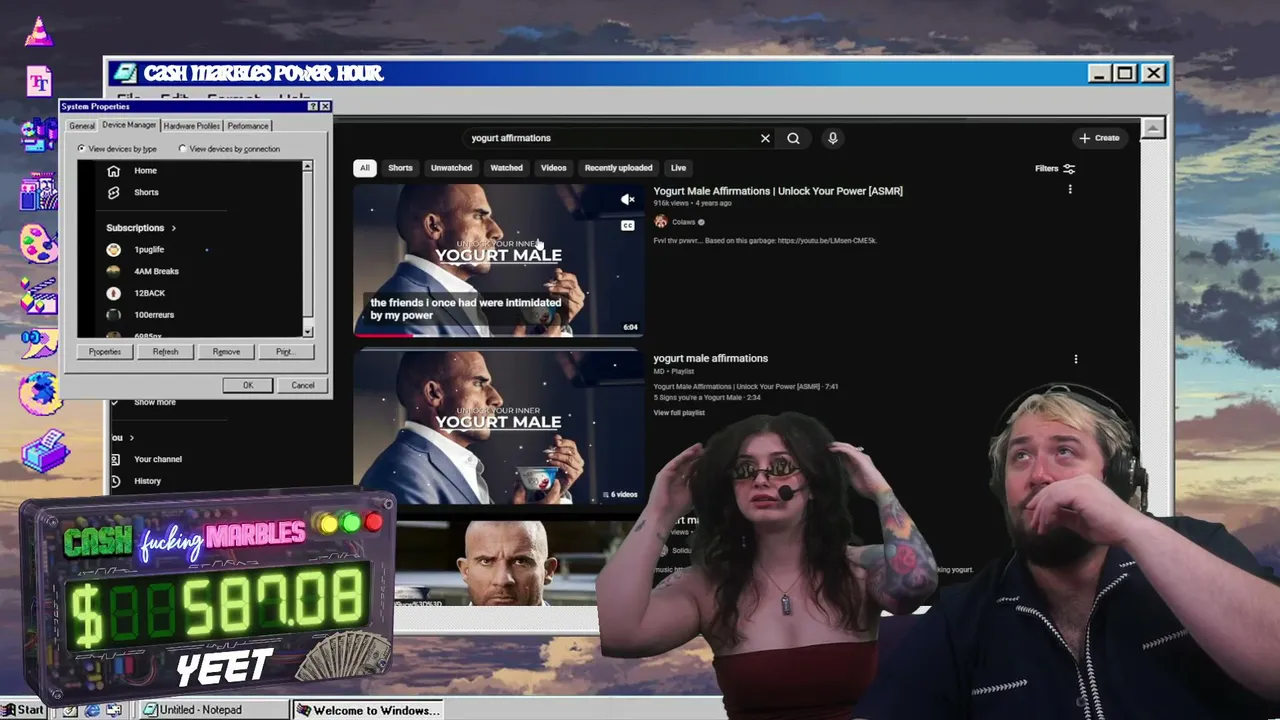The height and width of the screenshot is (720, 1280).
Task: Start voice search with the microphone icon
Action: 832,138
